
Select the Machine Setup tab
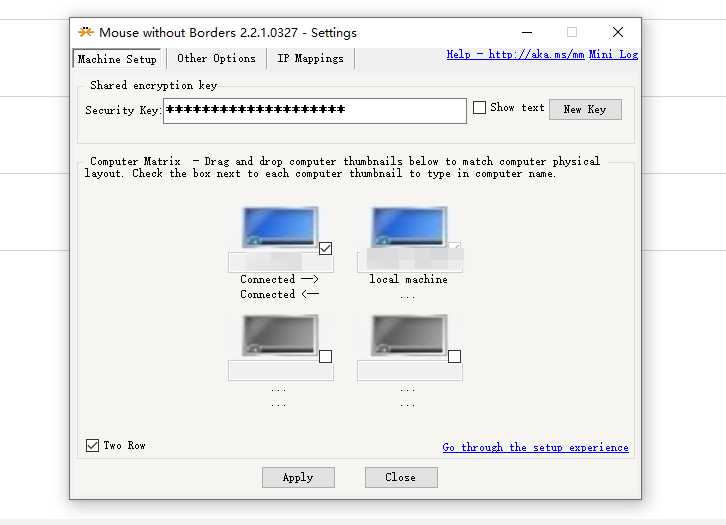pos(117,59)
